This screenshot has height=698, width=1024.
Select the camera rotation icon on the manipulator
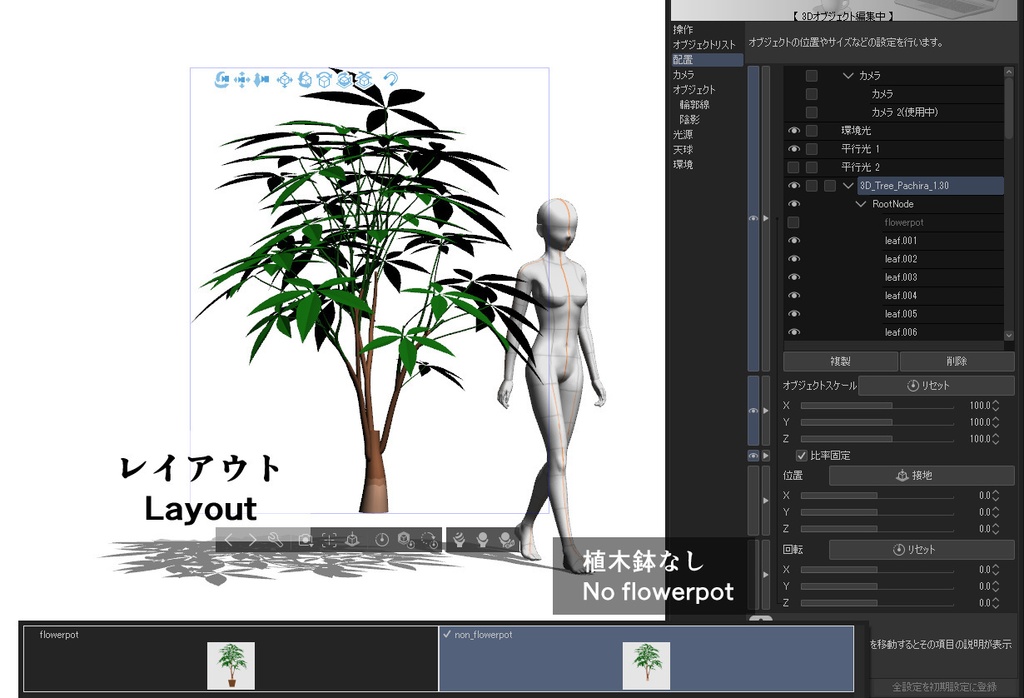[x=220, y=78]
